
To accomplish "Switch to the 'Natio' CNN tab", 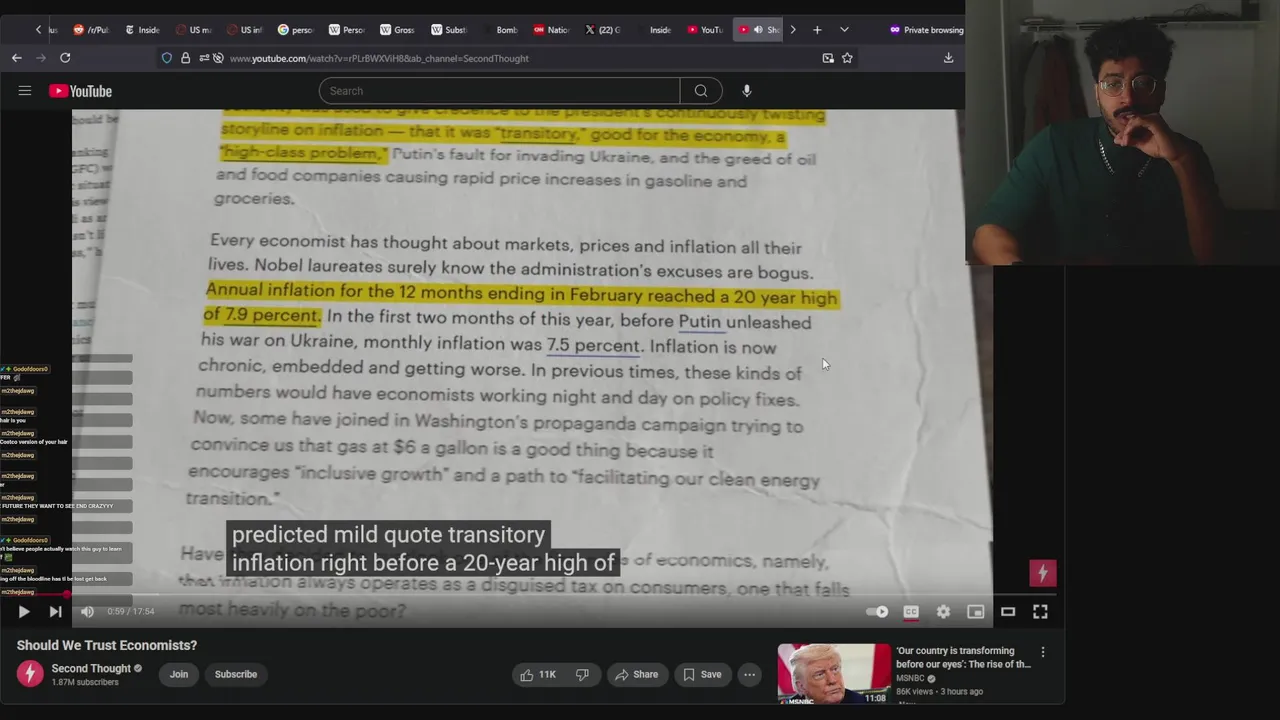I will coord(551,30).
